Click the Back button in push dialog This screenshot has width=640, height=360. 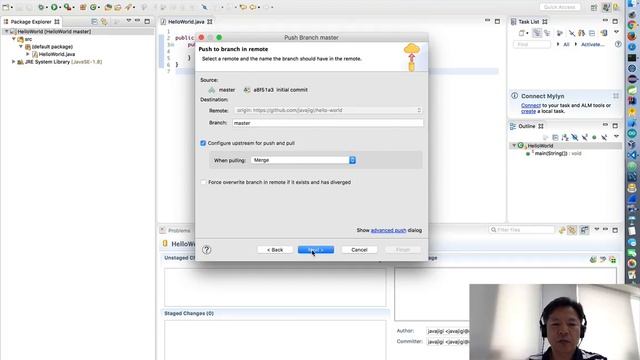tap(275, 250)
